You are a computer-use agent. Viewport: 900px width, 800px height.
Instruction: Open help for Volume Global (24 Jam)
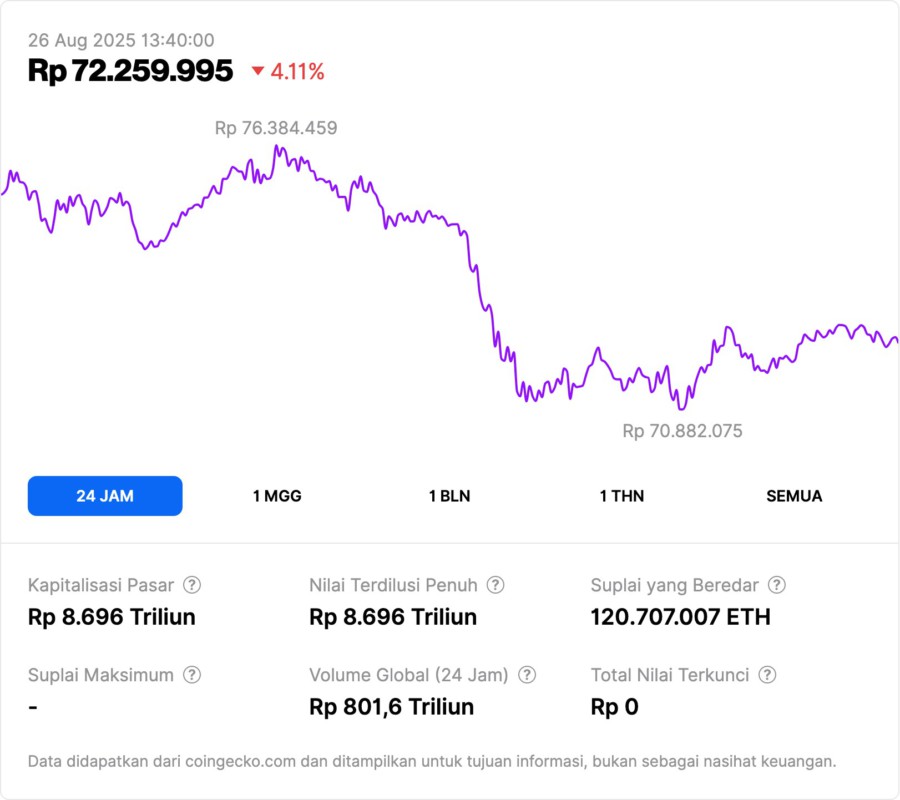(x=527, y=675)
